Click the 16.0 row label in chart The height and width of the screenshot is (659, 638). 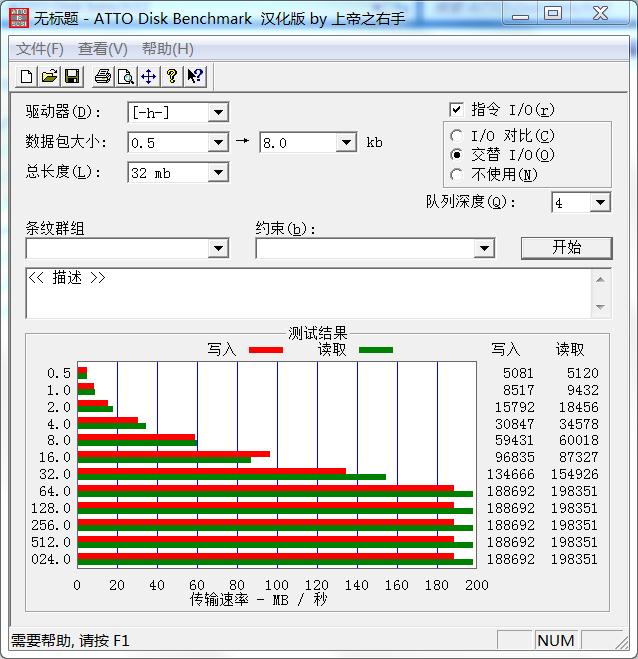pyautogui.click(x=55, y=457)
